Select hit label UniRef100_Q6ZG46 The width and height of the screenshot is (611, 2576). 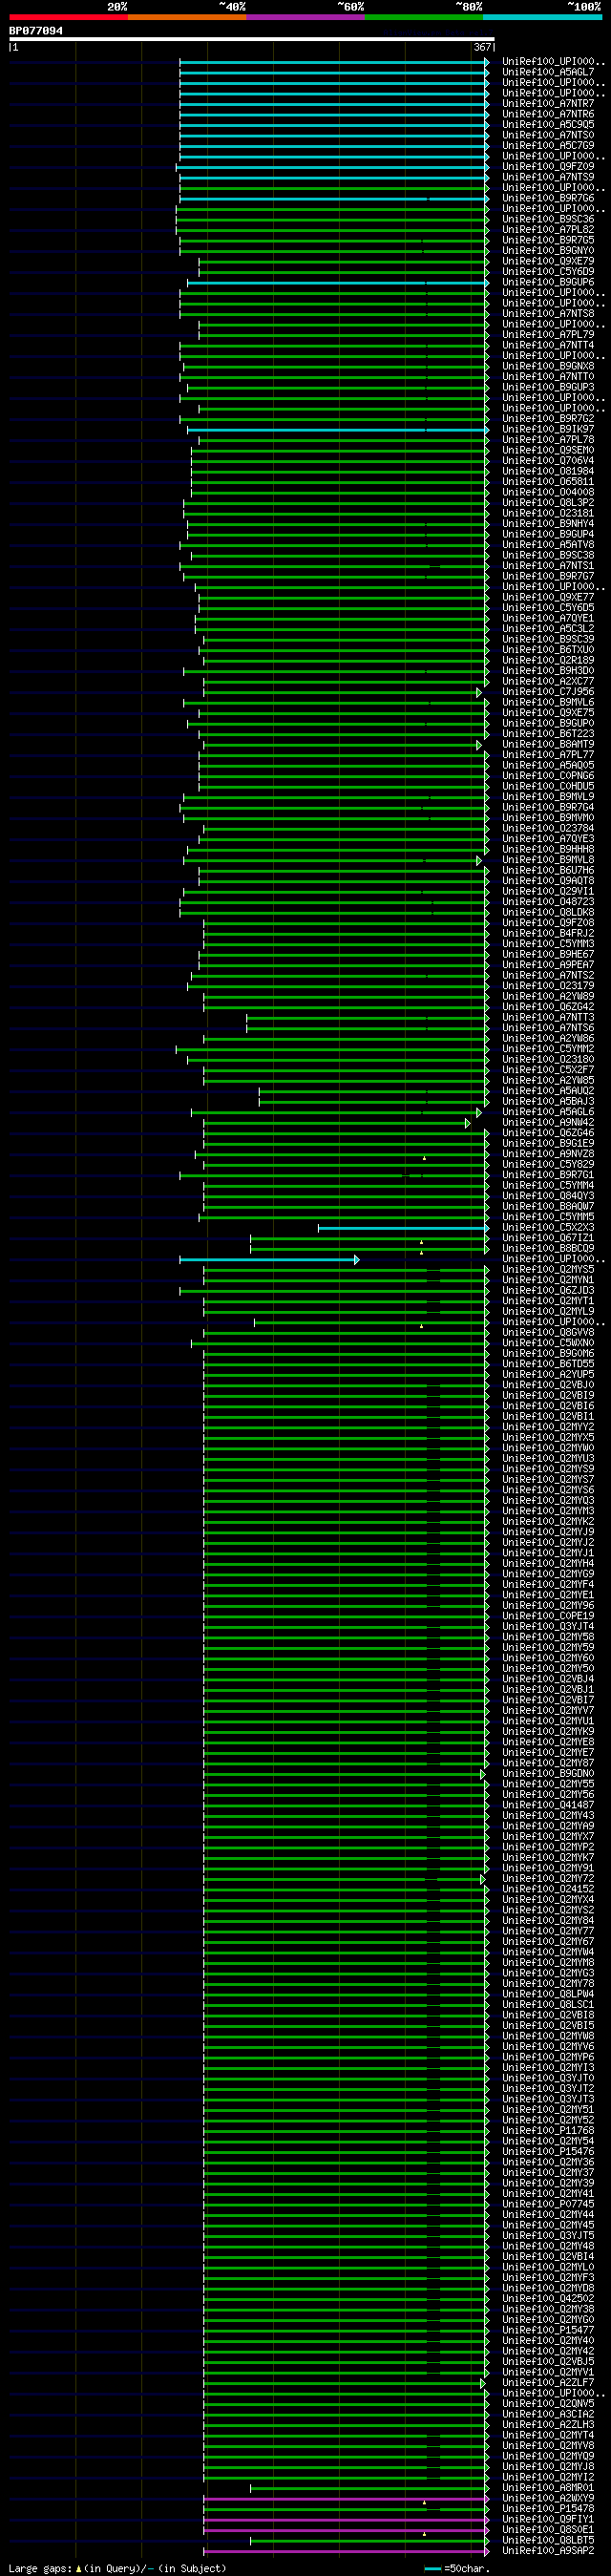(548, 1133)
